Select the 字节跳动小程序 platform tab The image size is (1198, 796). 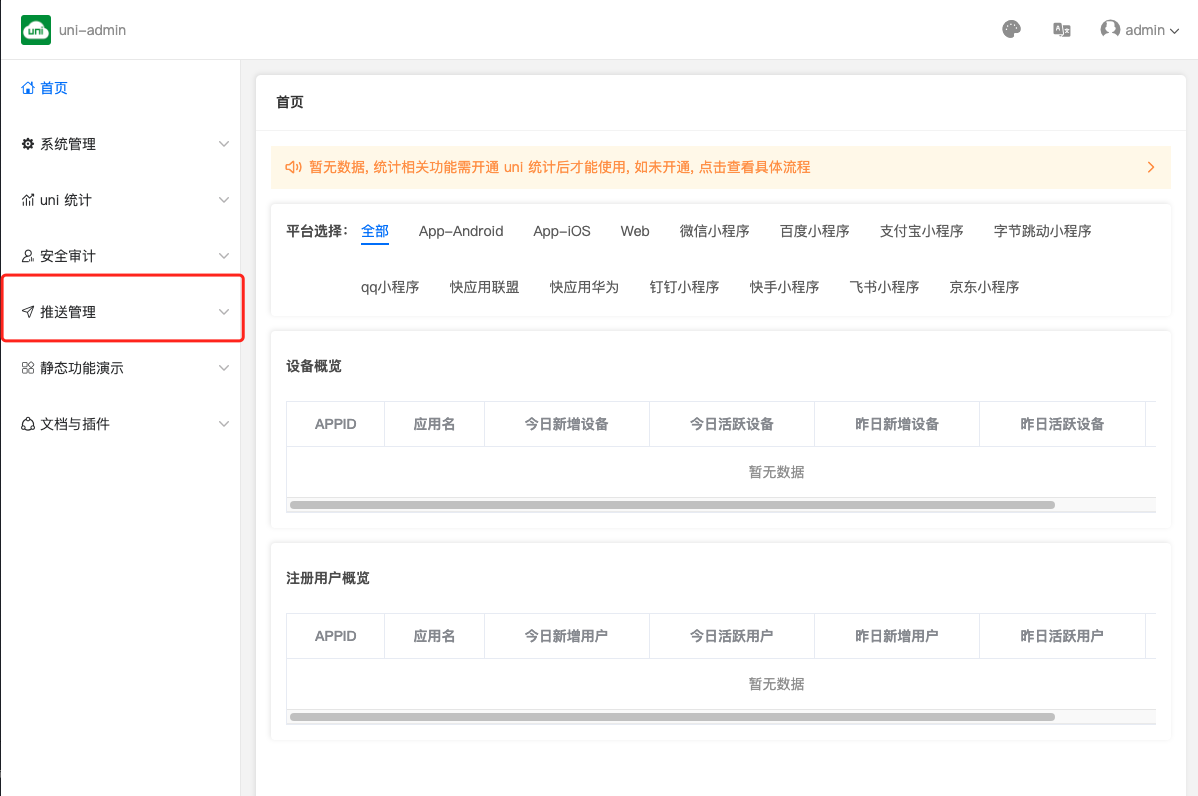click(x=1042, y=231)
